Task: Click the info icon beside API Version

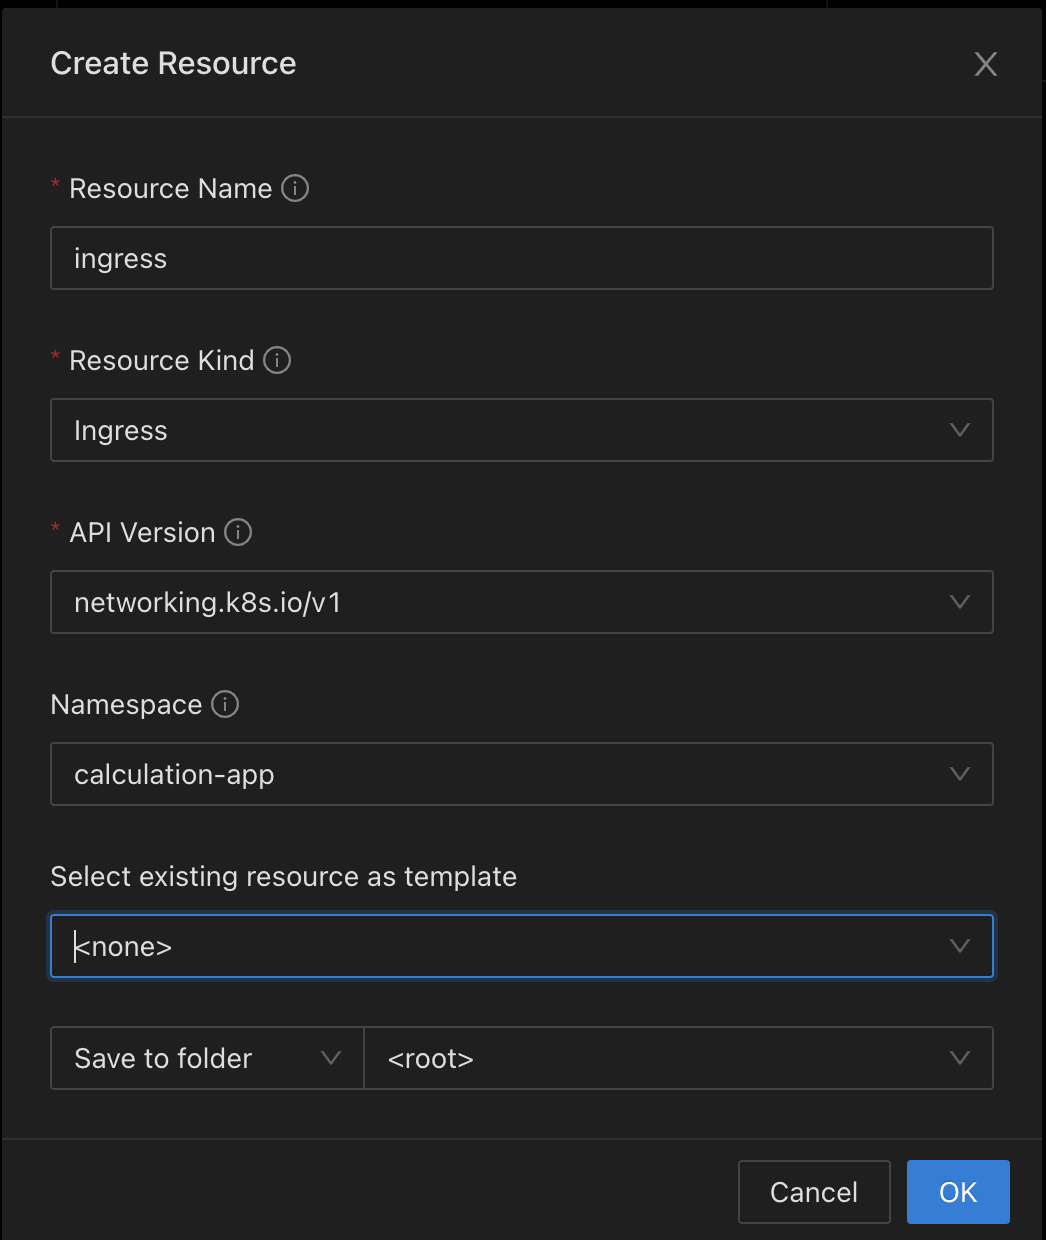Action: tap(238, 532)
